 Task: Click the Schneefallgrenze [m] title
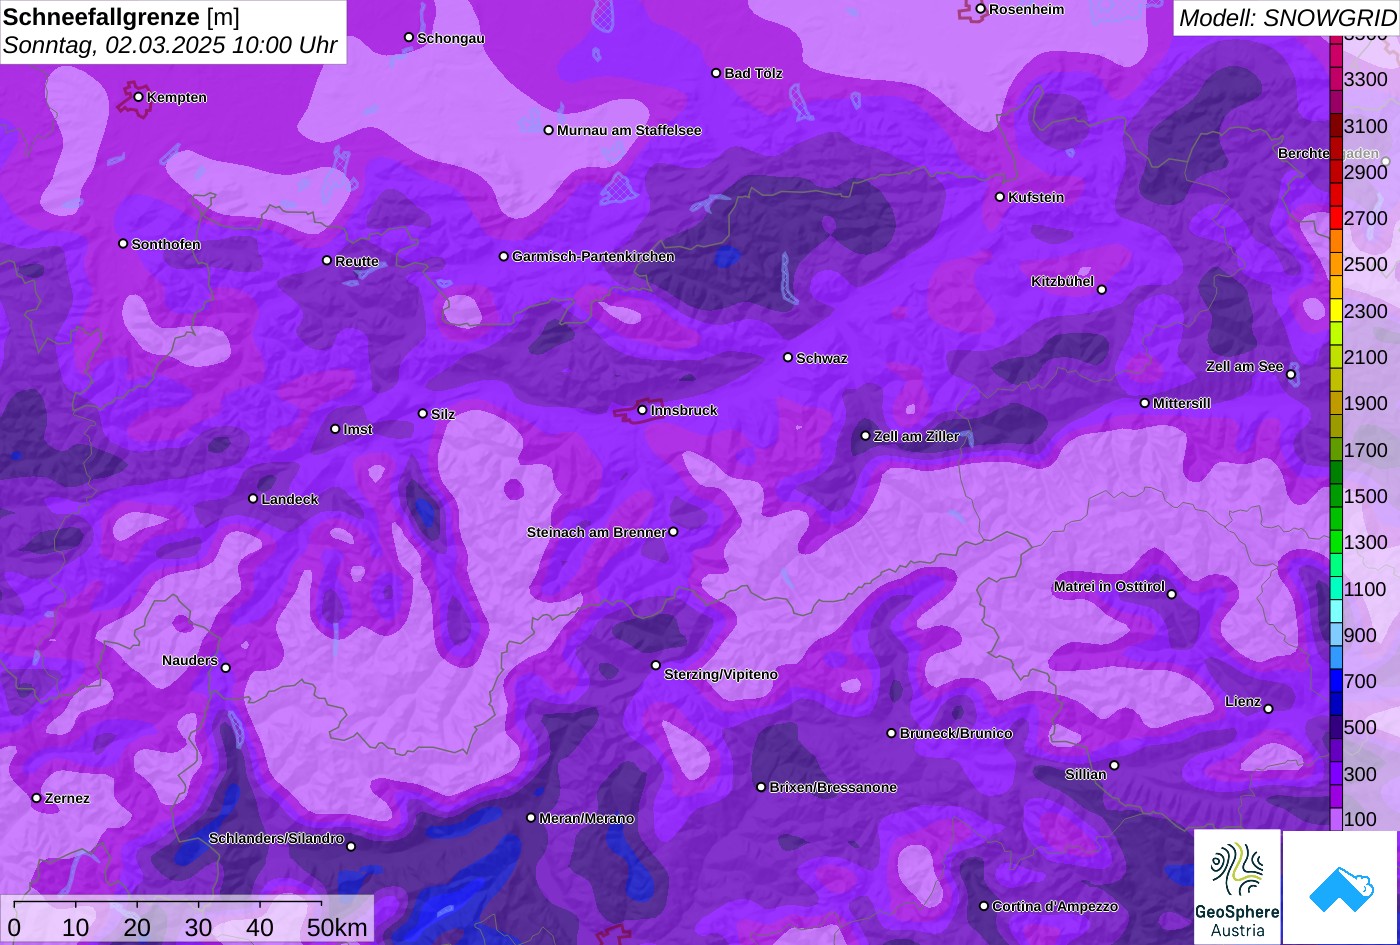pyautogui.click(x=121, y=17)
